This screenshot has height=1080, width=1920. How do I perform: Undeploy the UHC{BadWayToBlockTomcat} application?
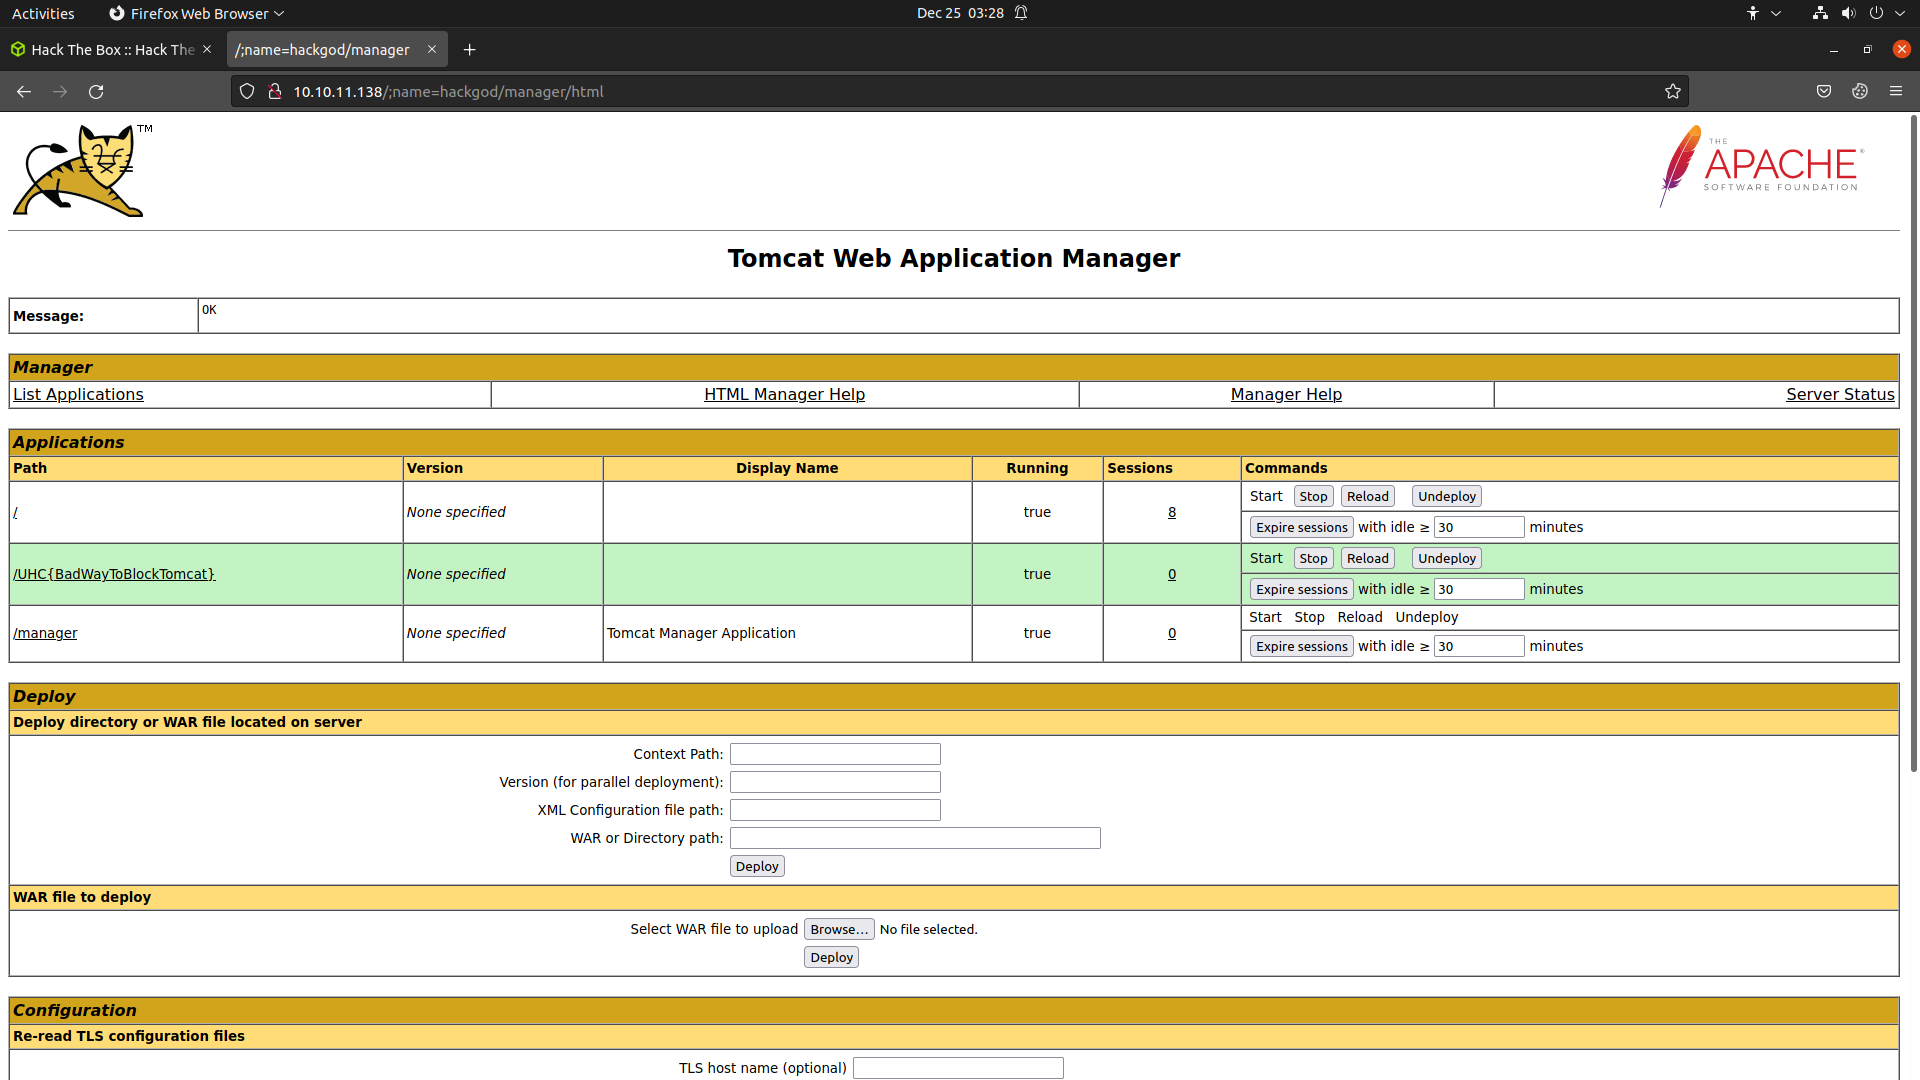click(x=1446, y=558)
